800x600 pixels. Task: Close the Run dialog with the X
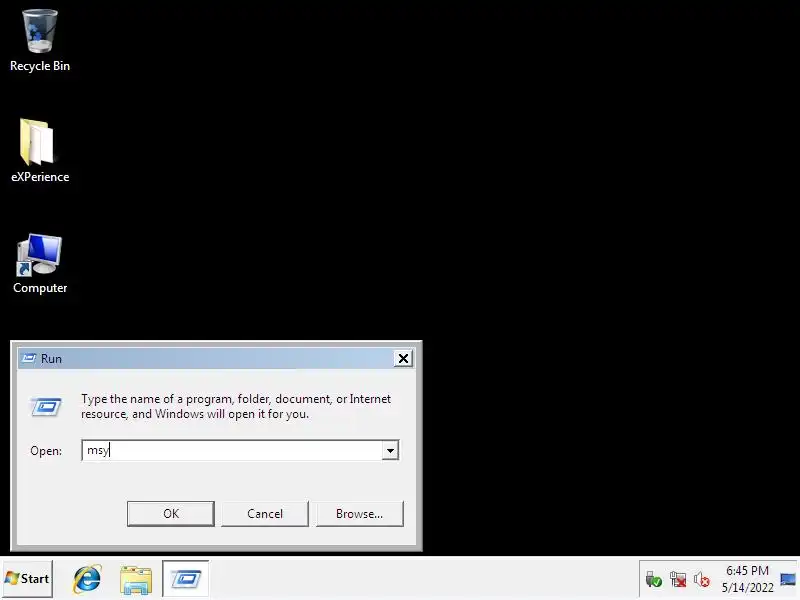point(403,359)
